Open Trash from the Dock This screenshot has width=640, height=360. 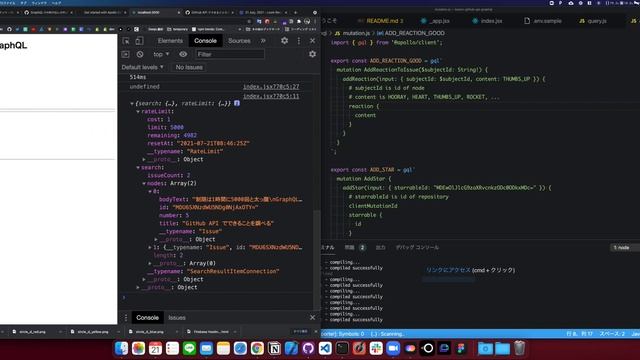(x=519, y=348)
